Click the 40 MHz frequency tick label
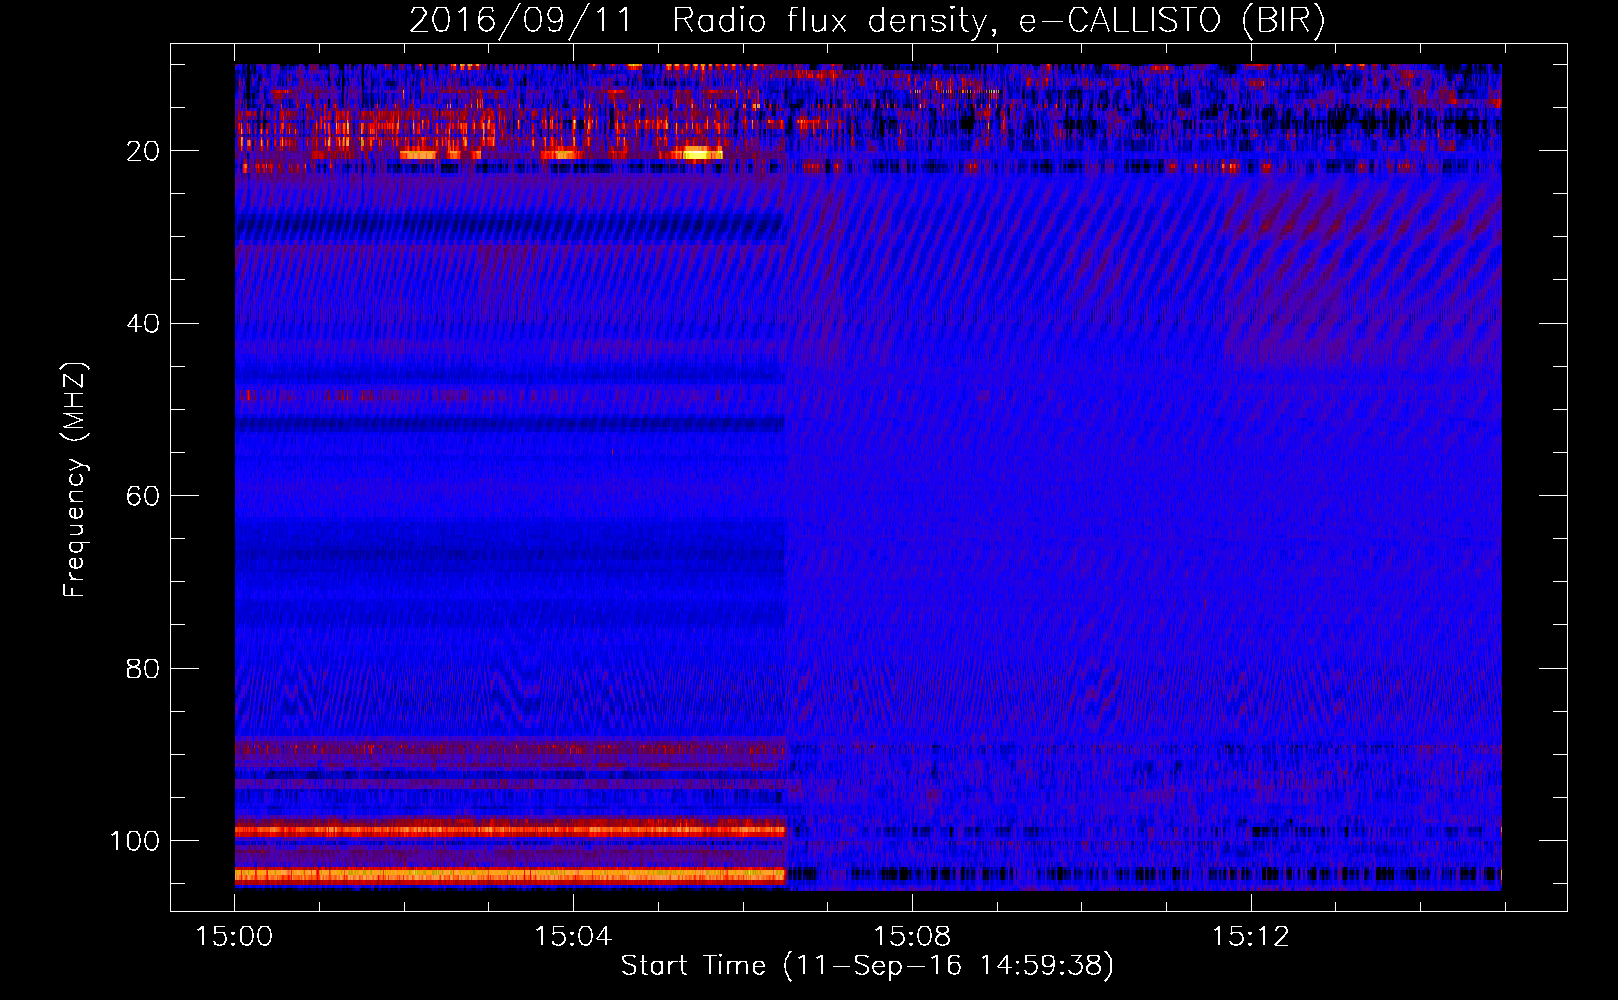 143,324
